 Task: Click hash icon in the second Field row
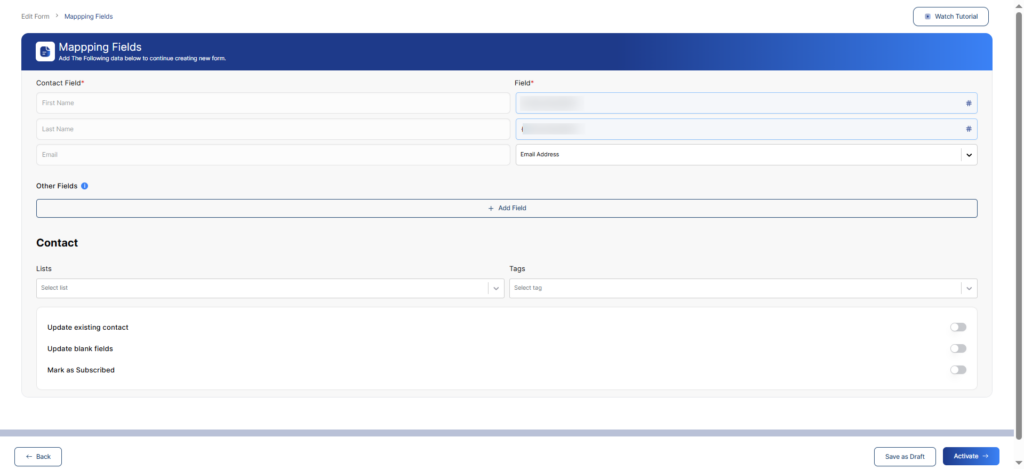click(x=968, y=129)
